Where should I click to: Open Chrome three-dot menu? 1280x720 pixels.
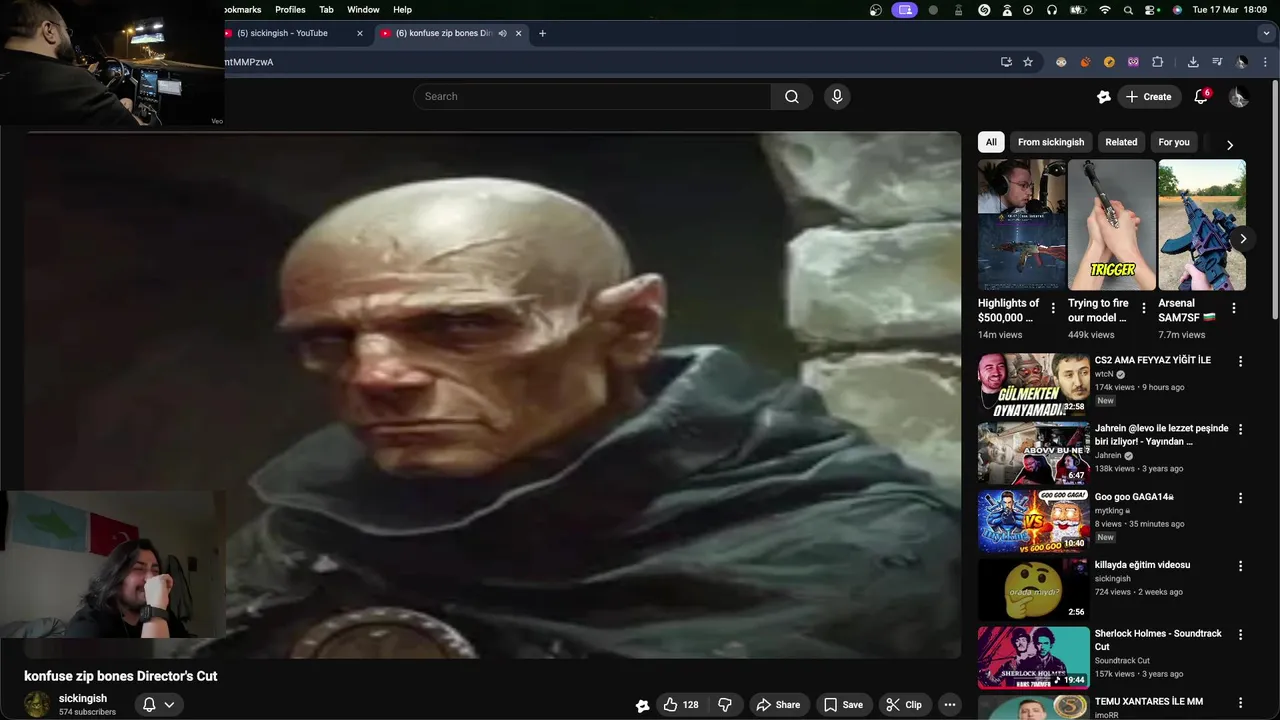pos(1266,62)
